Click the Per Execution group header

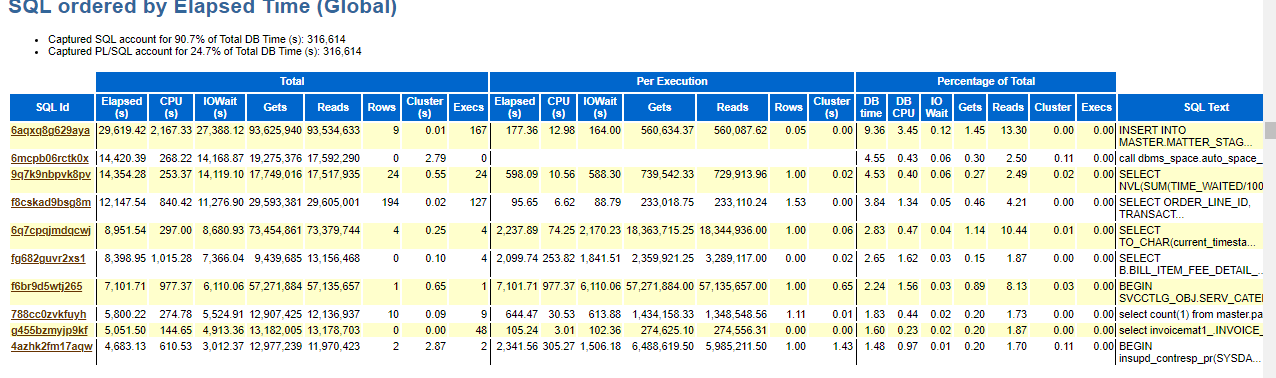tap(672, 81)
